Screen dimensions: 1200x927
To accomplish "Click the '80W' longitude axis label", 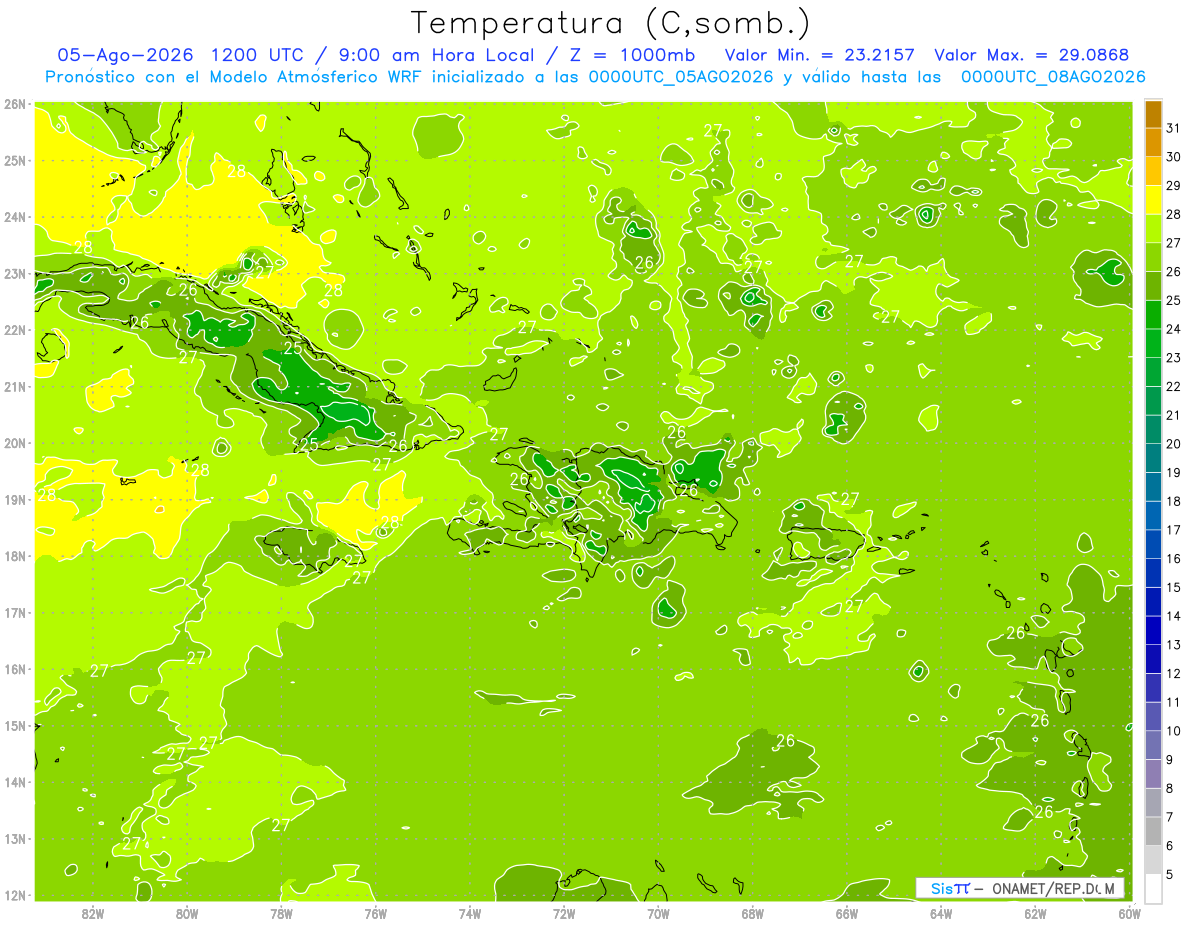I will (187, 913).
